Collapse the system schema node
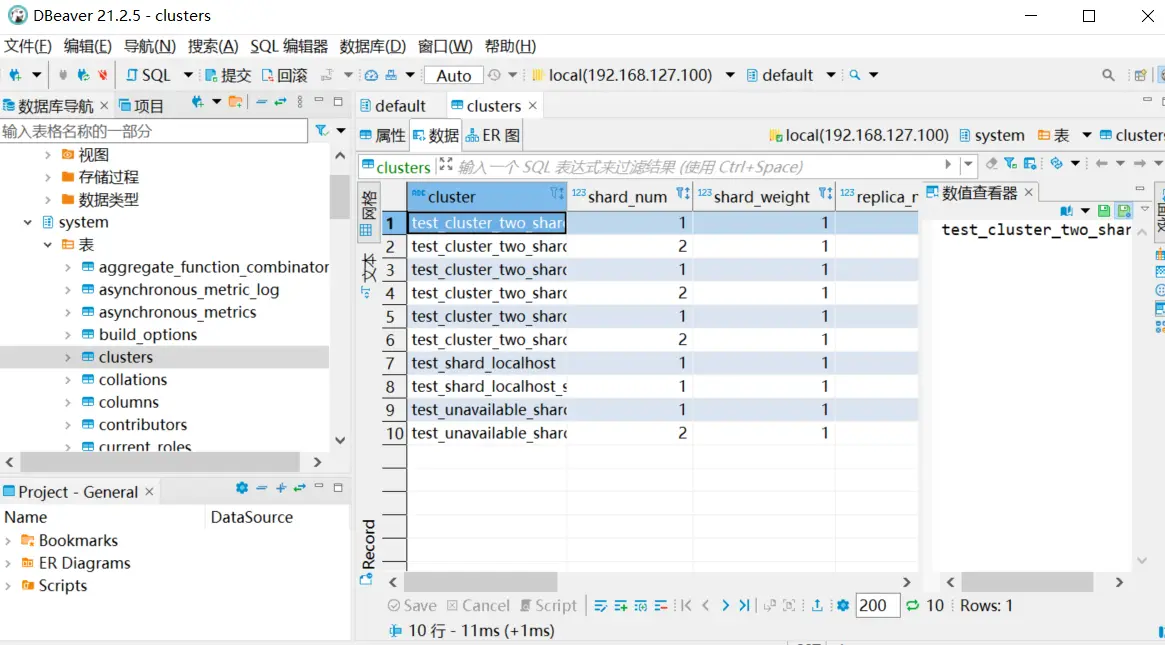 pyautogui.click(x=27, y=222)
